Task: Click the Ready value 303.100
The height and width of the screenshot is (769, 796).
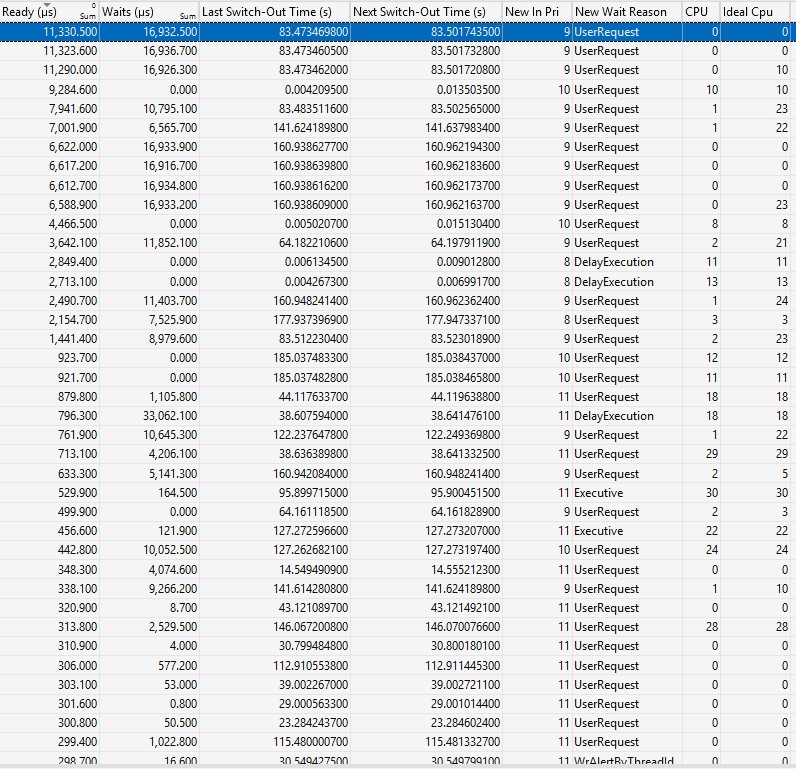Action: (77, 685)
